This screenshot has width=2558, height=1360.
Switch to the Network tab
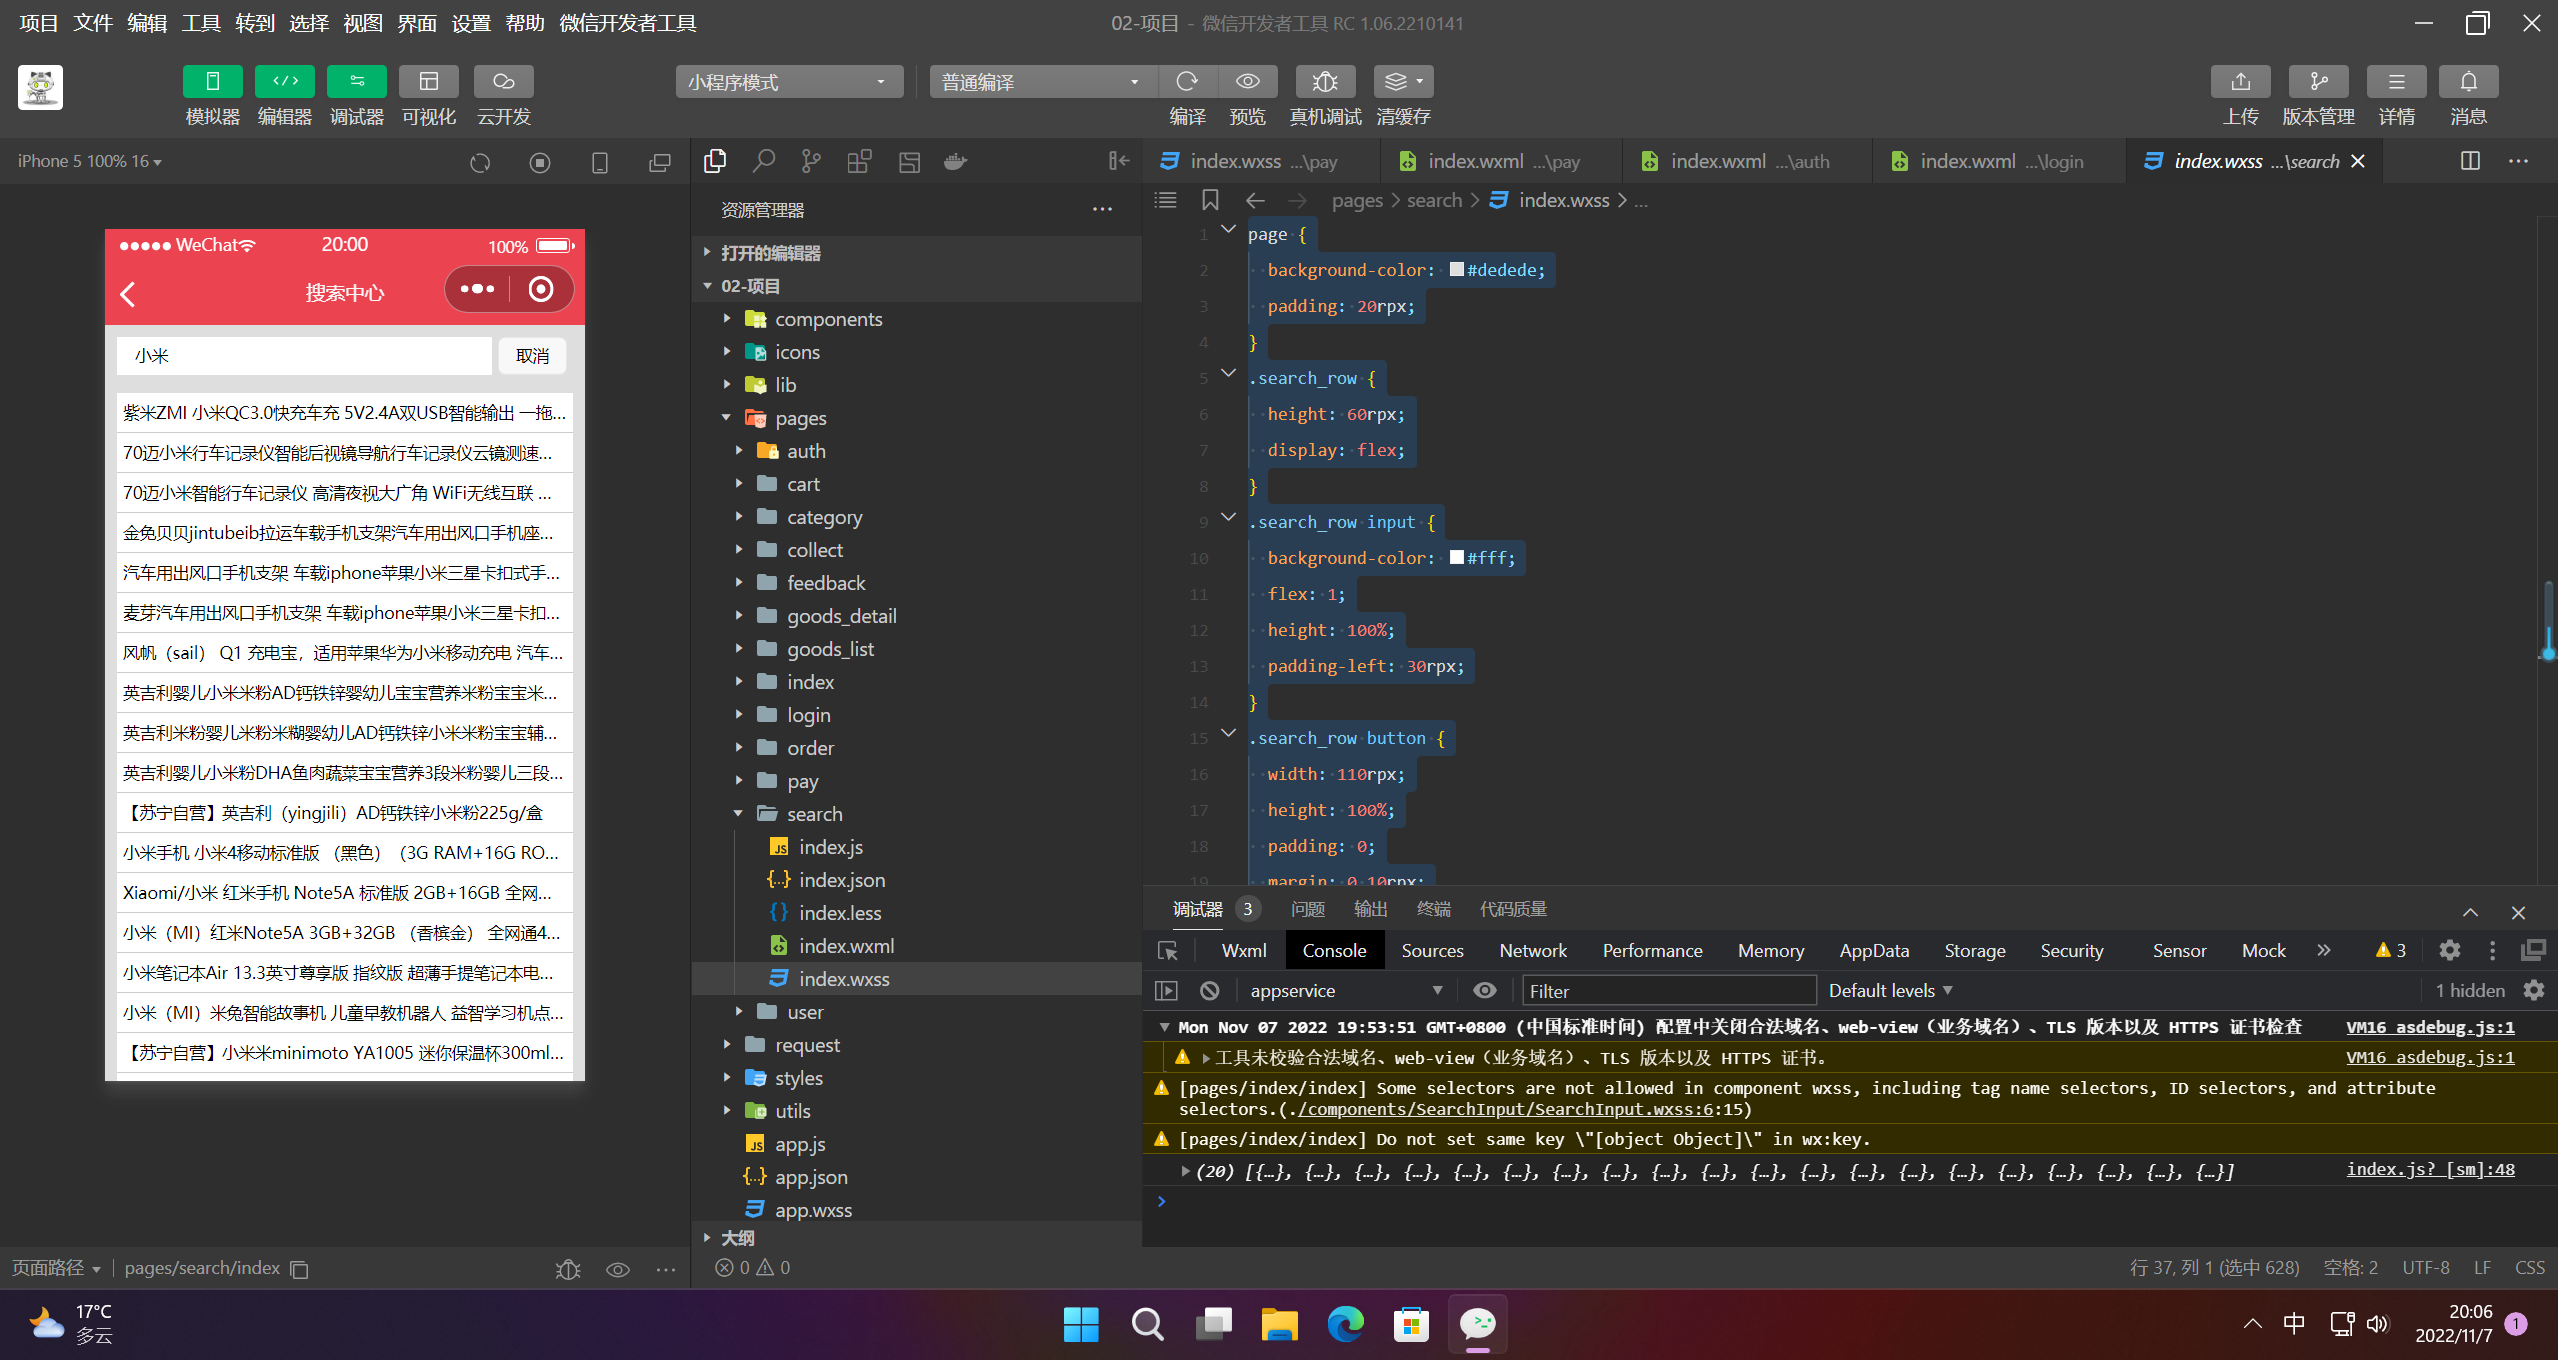(1532, 950)
